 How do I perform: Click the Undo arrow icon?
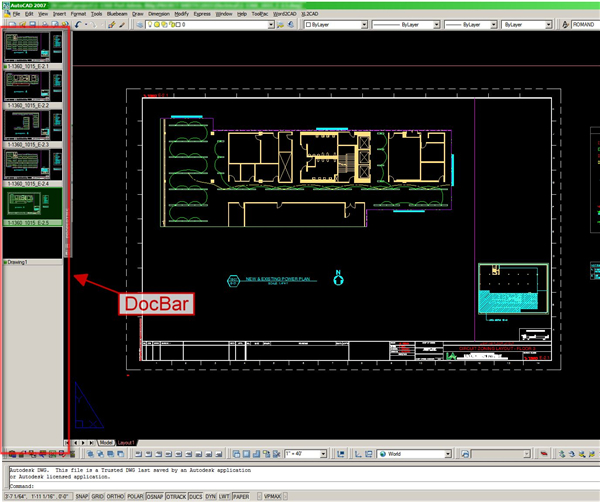[78, 24]
